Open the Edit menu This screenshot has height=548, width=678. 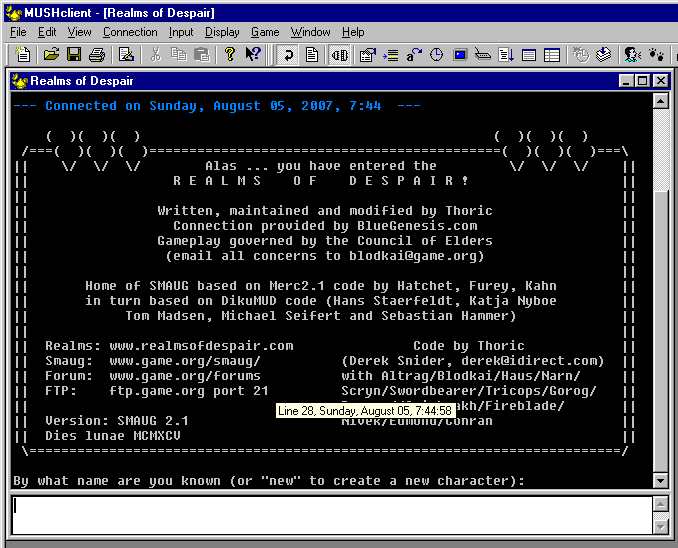(x=47, y=32)
